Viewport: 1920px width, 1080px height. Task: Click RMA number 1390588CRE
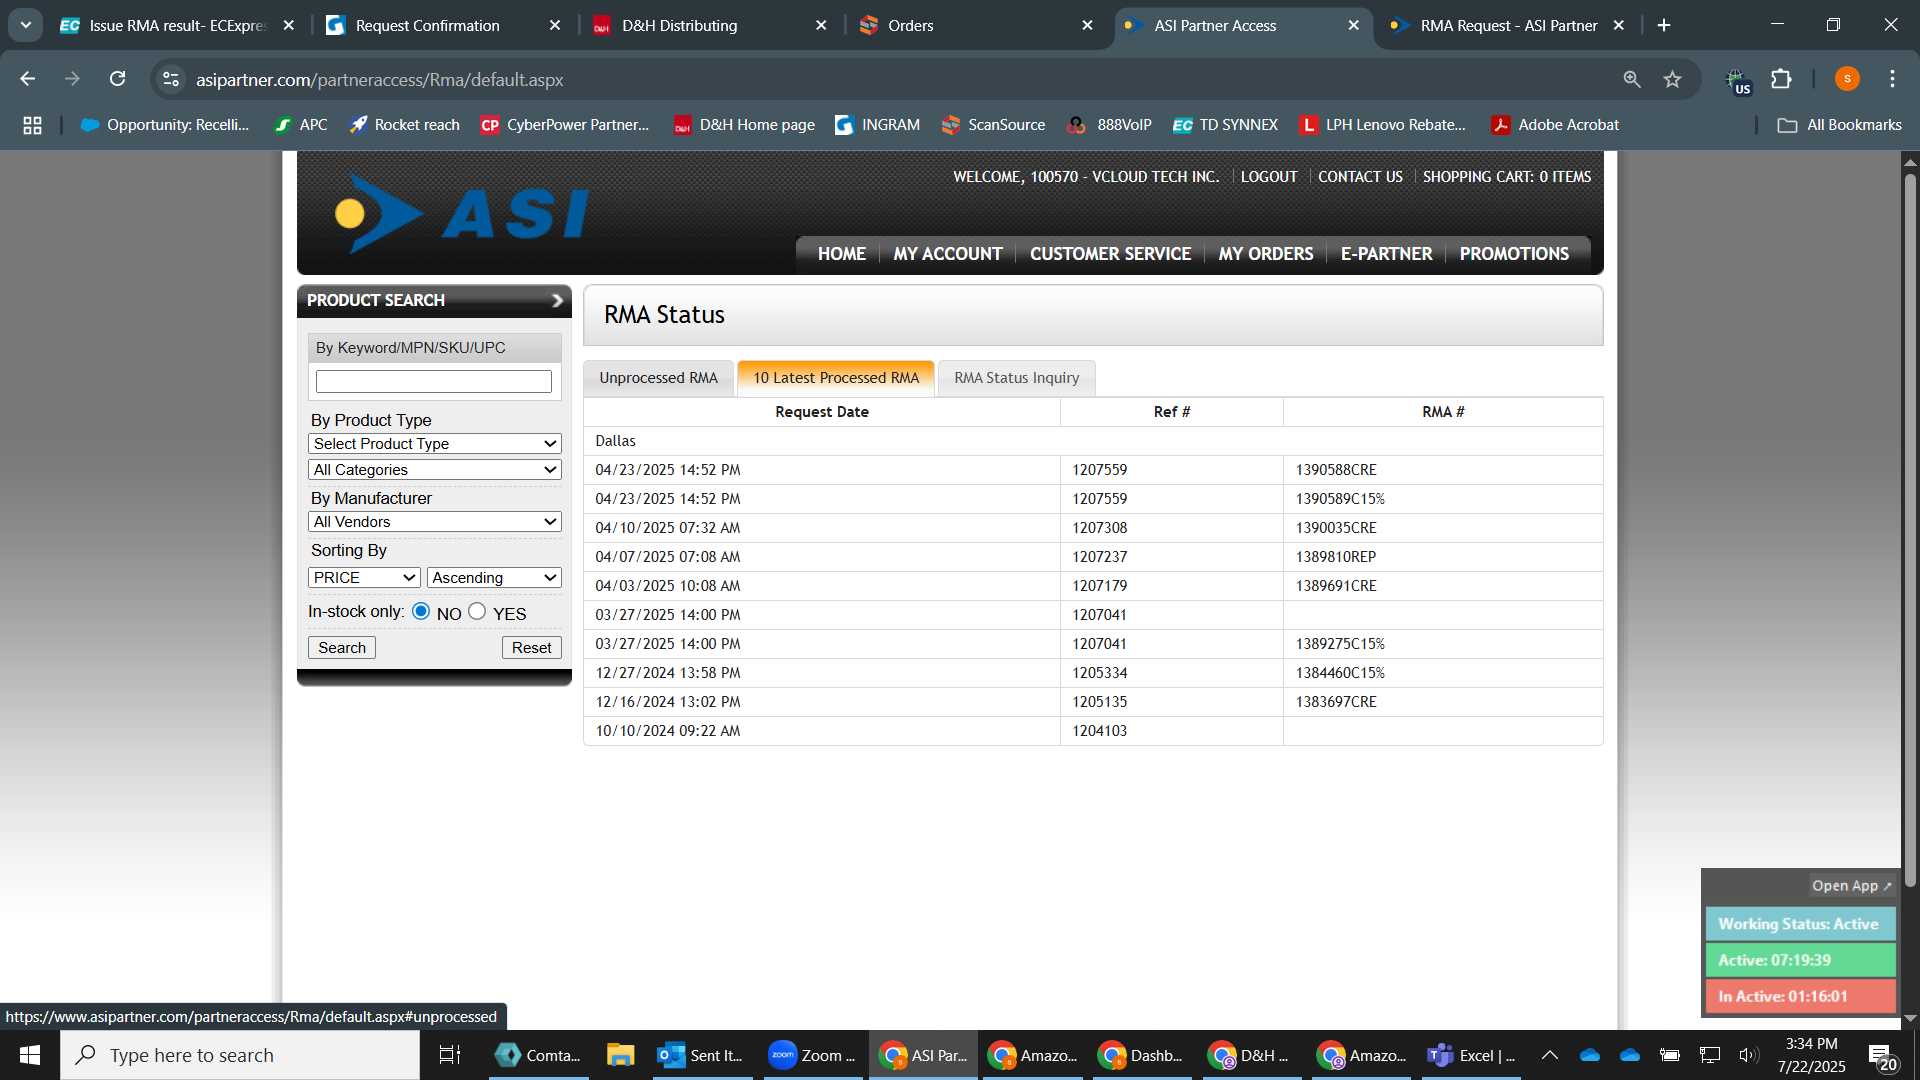[x=1336, y=470]
